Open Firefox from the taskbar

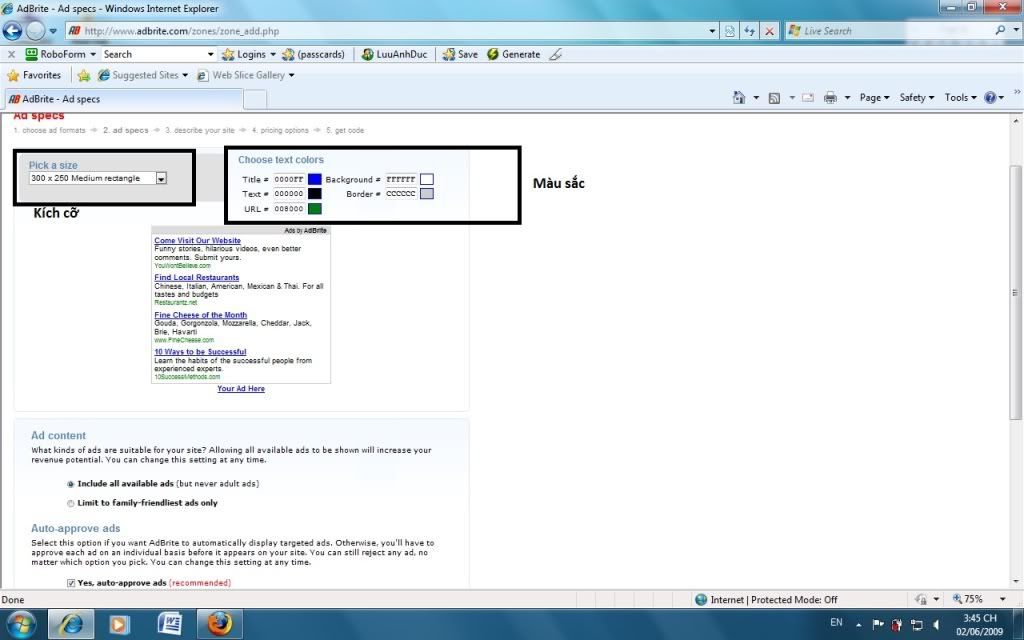point(220,624)
